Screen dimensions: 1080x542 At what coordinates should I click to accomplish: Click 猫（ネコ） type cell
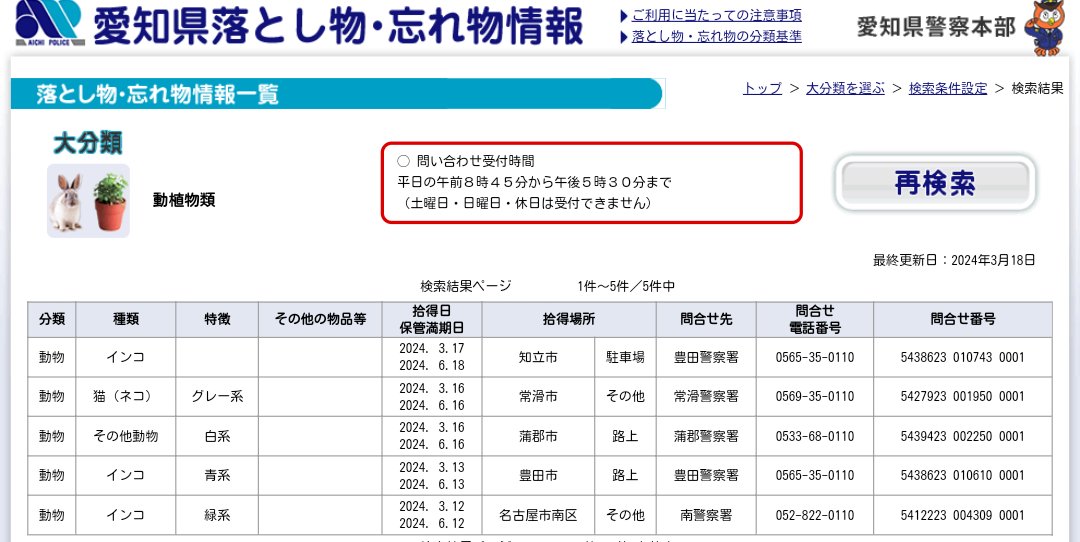pos(125,397)
